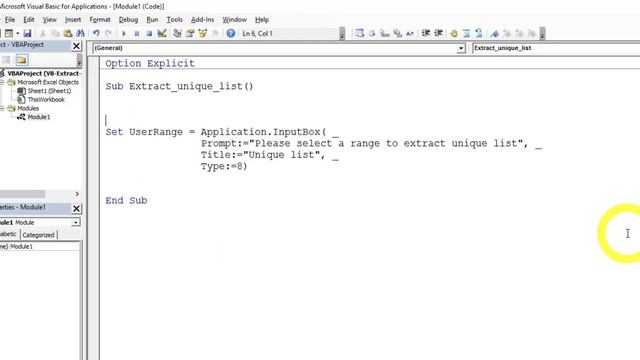This screenshot has width=640, height=360.
Task: Click the Comment Block icon
Action: pos(466,33)
